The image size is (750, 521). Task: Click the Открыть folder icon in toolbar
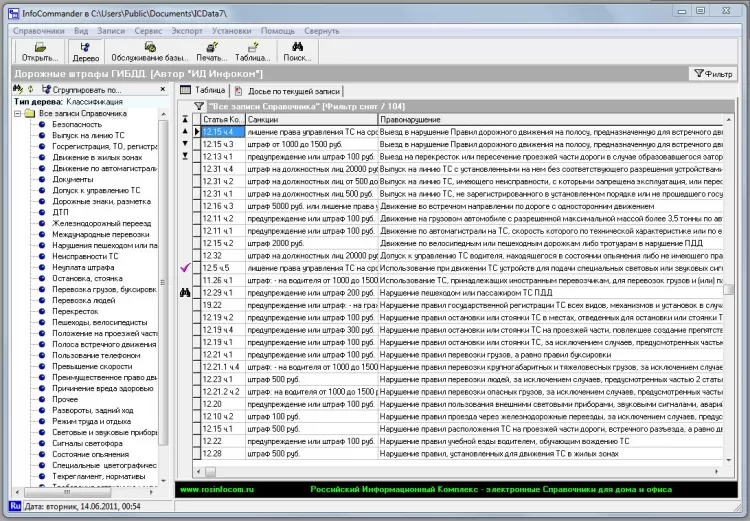[x=40, y=51]
